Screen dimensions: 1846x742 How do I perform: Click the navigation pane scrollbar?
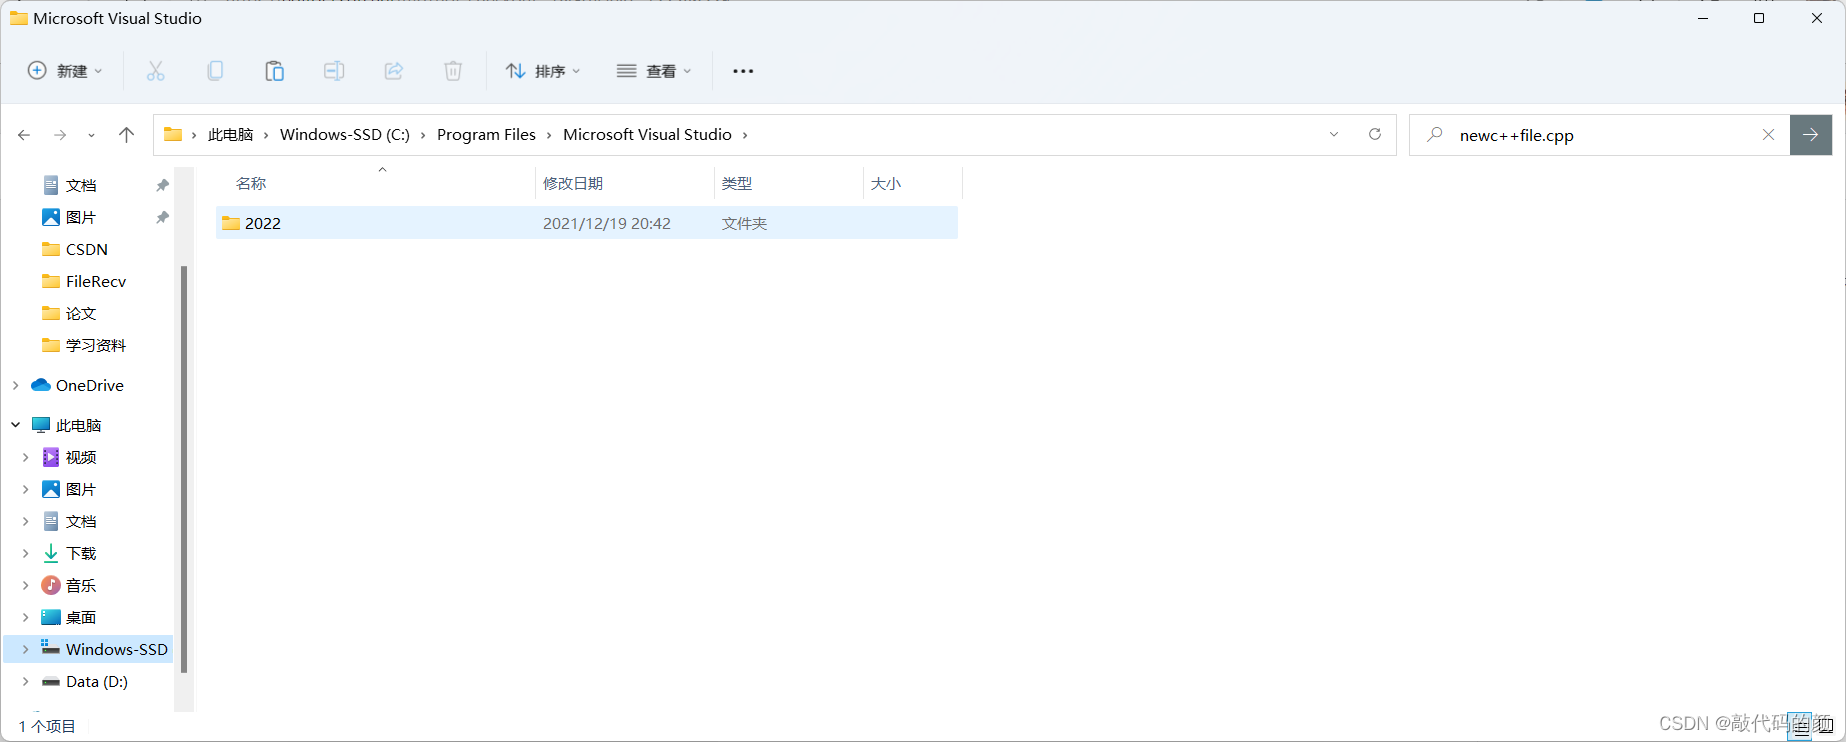pyautogui.click(x=184, y=469)
